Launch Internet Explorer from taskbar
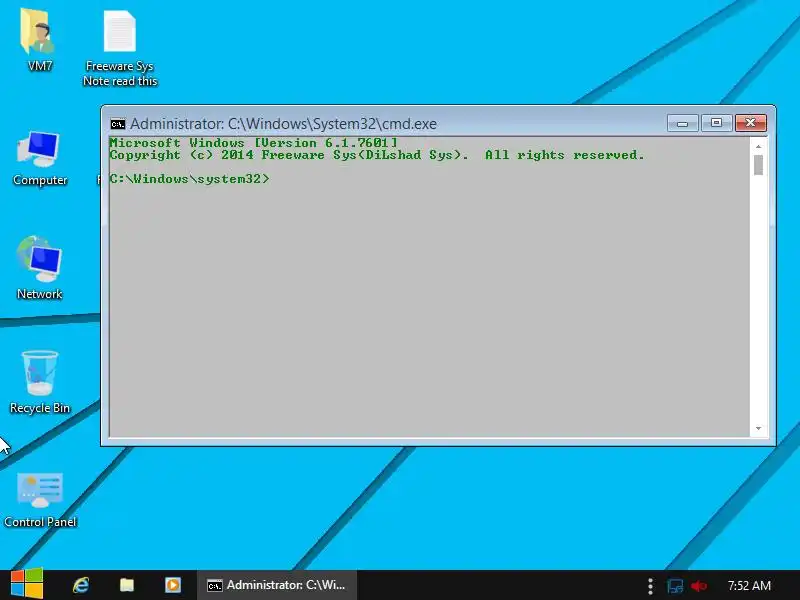Image resolution: width=800 pixels, height=600 pixels. click(81, 585)
